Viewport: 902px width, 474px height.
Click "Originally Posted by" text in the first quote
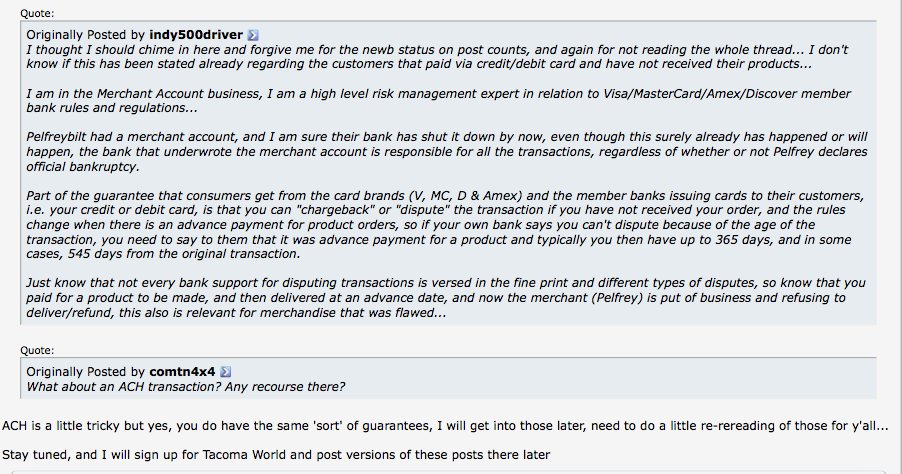click(x=86, y=35)
